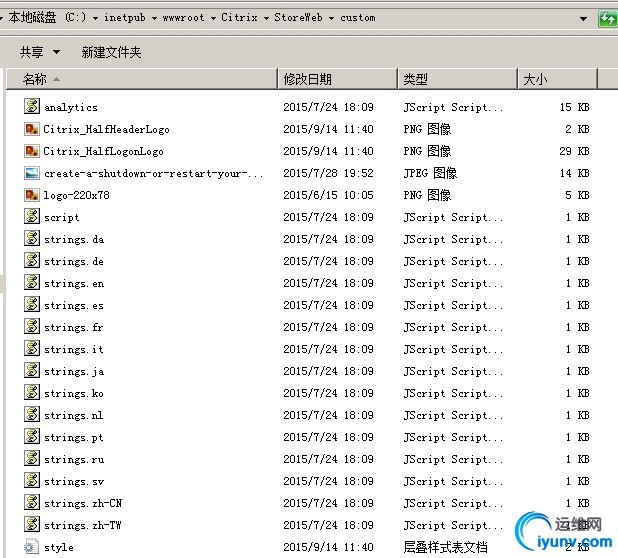Select file name Citrix_HalfLogonLogo

(x=103, y=151)
